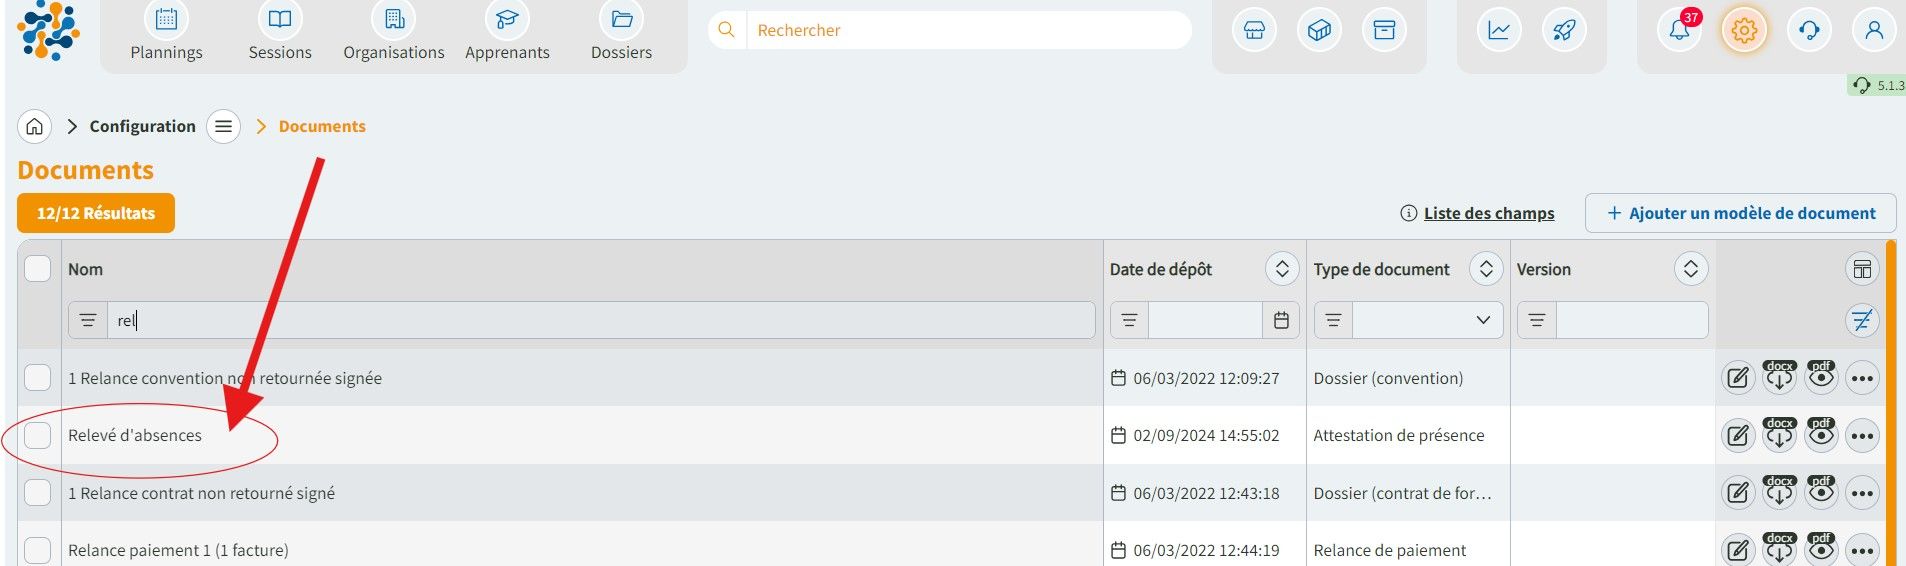Check the Relevé d'absences row checkbox

38,435
